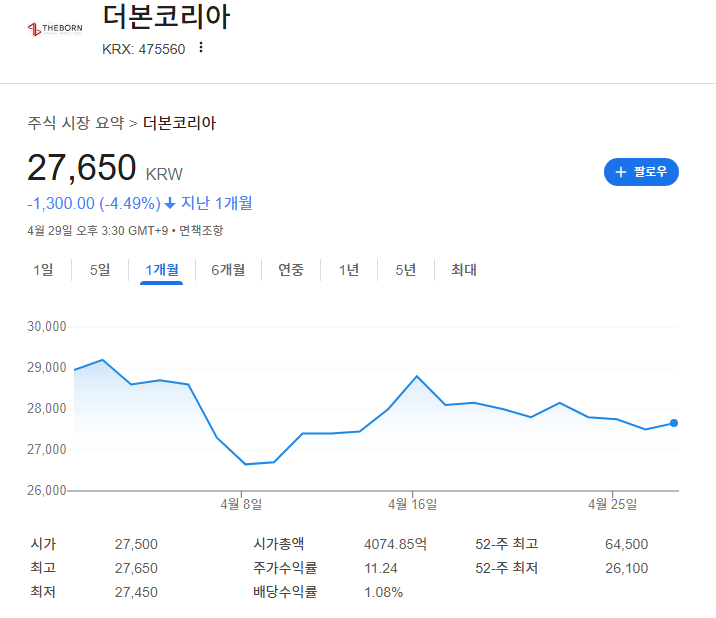Select the 1개월 range tab

pos(162,269)
